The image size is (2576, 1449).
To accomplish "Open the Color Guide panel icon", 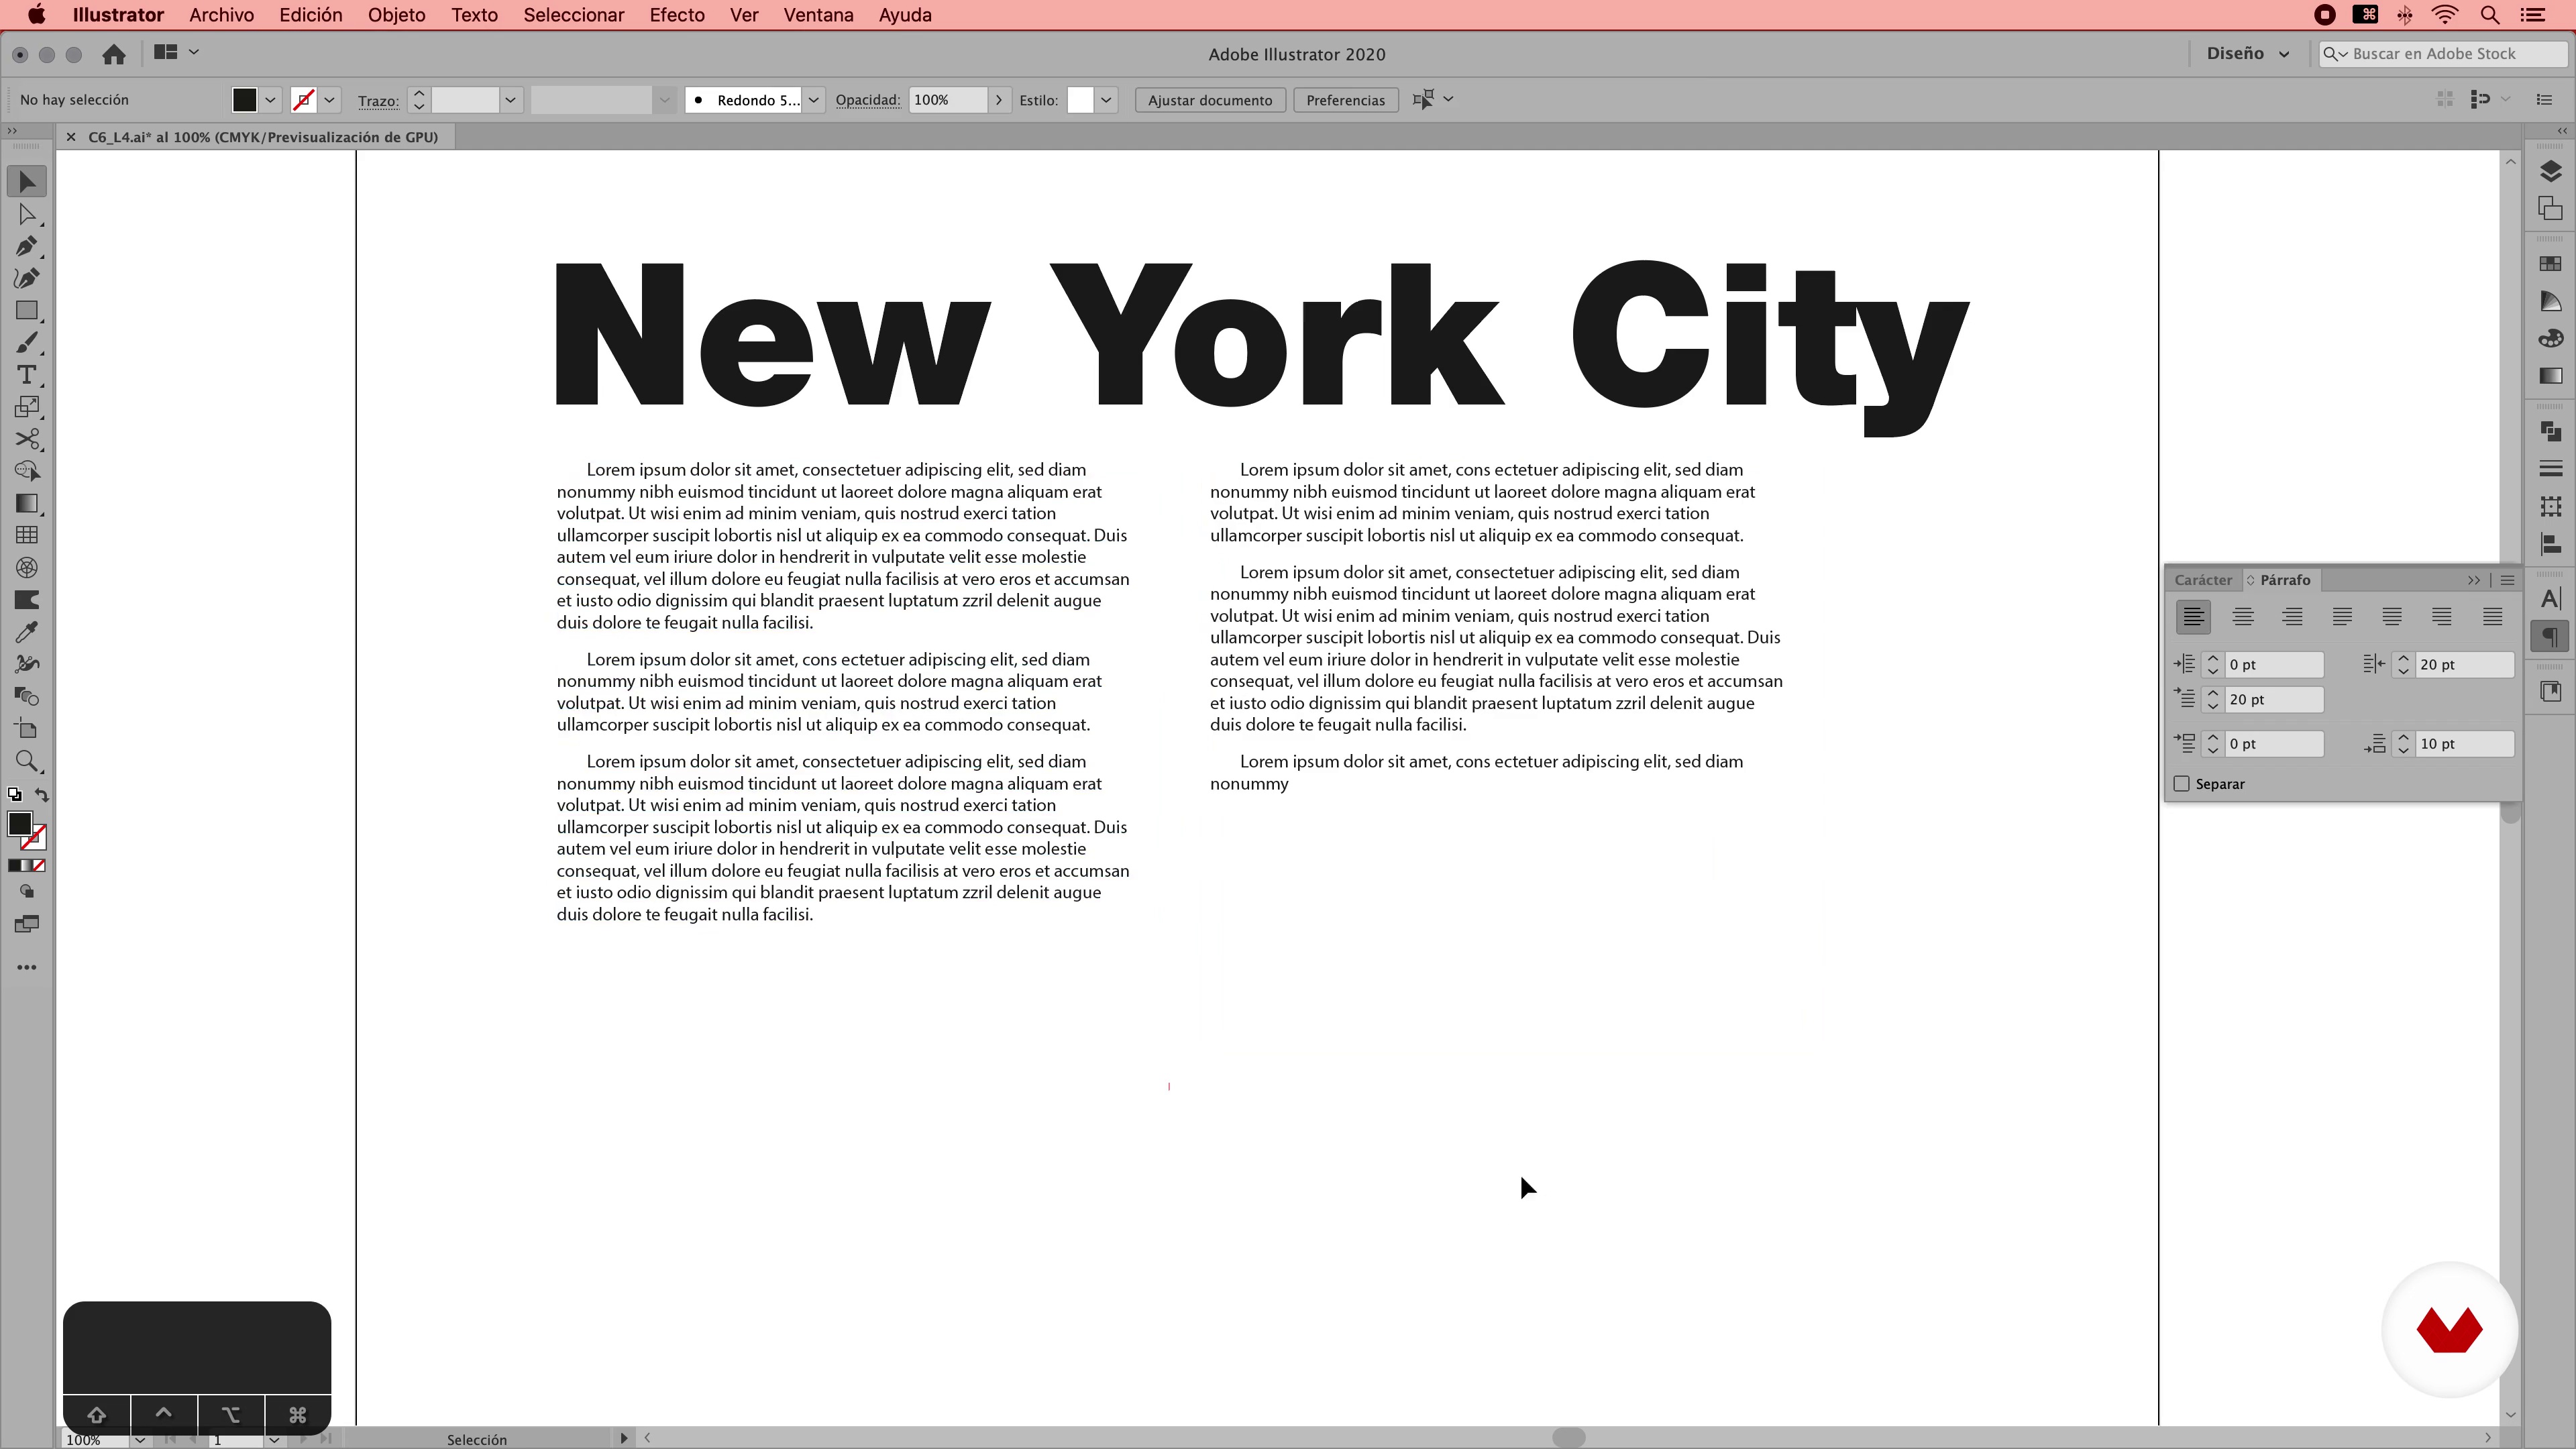I will (2550, 301).
